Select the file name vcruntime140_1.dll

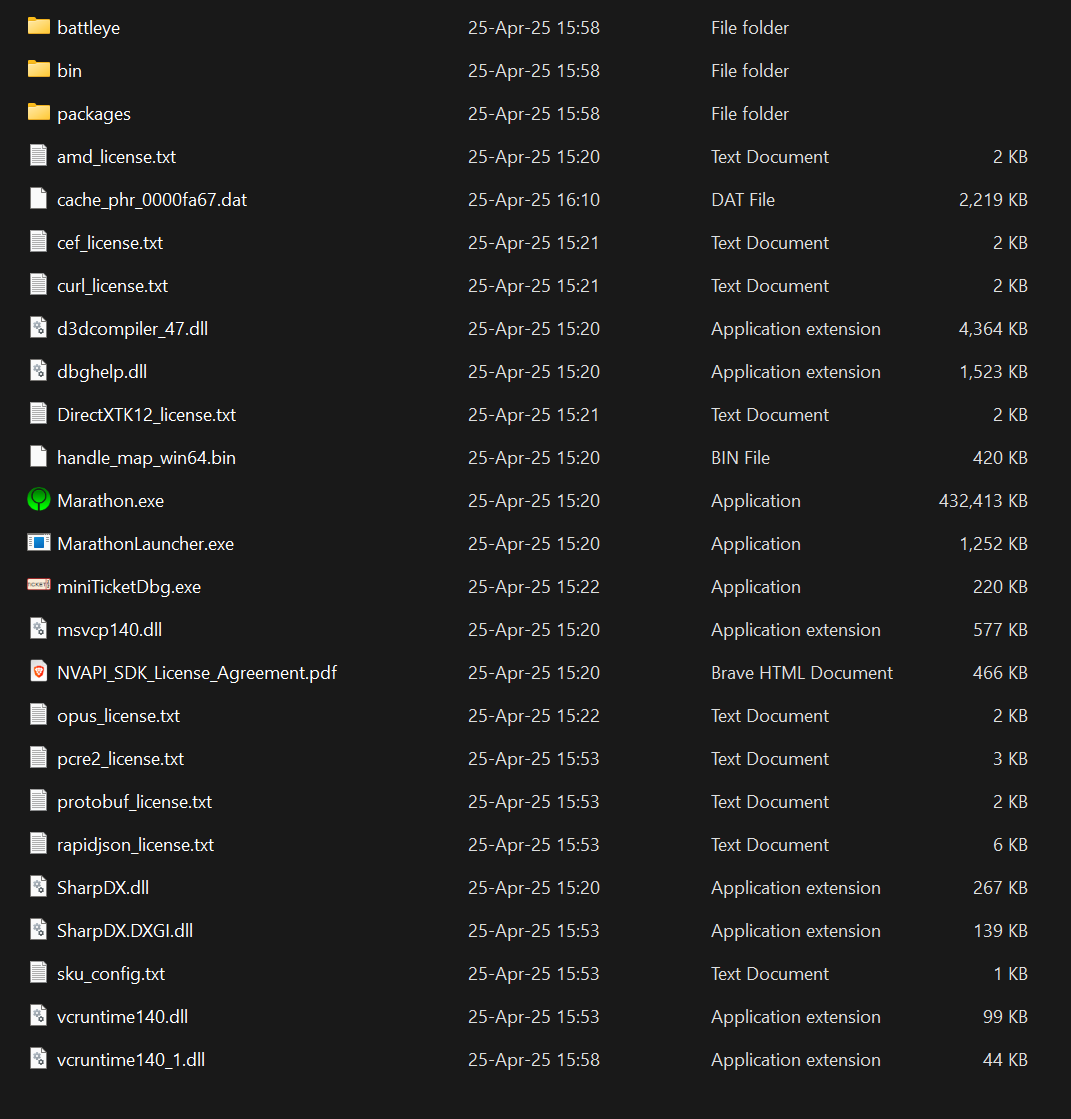click(x=131, y=1060)
